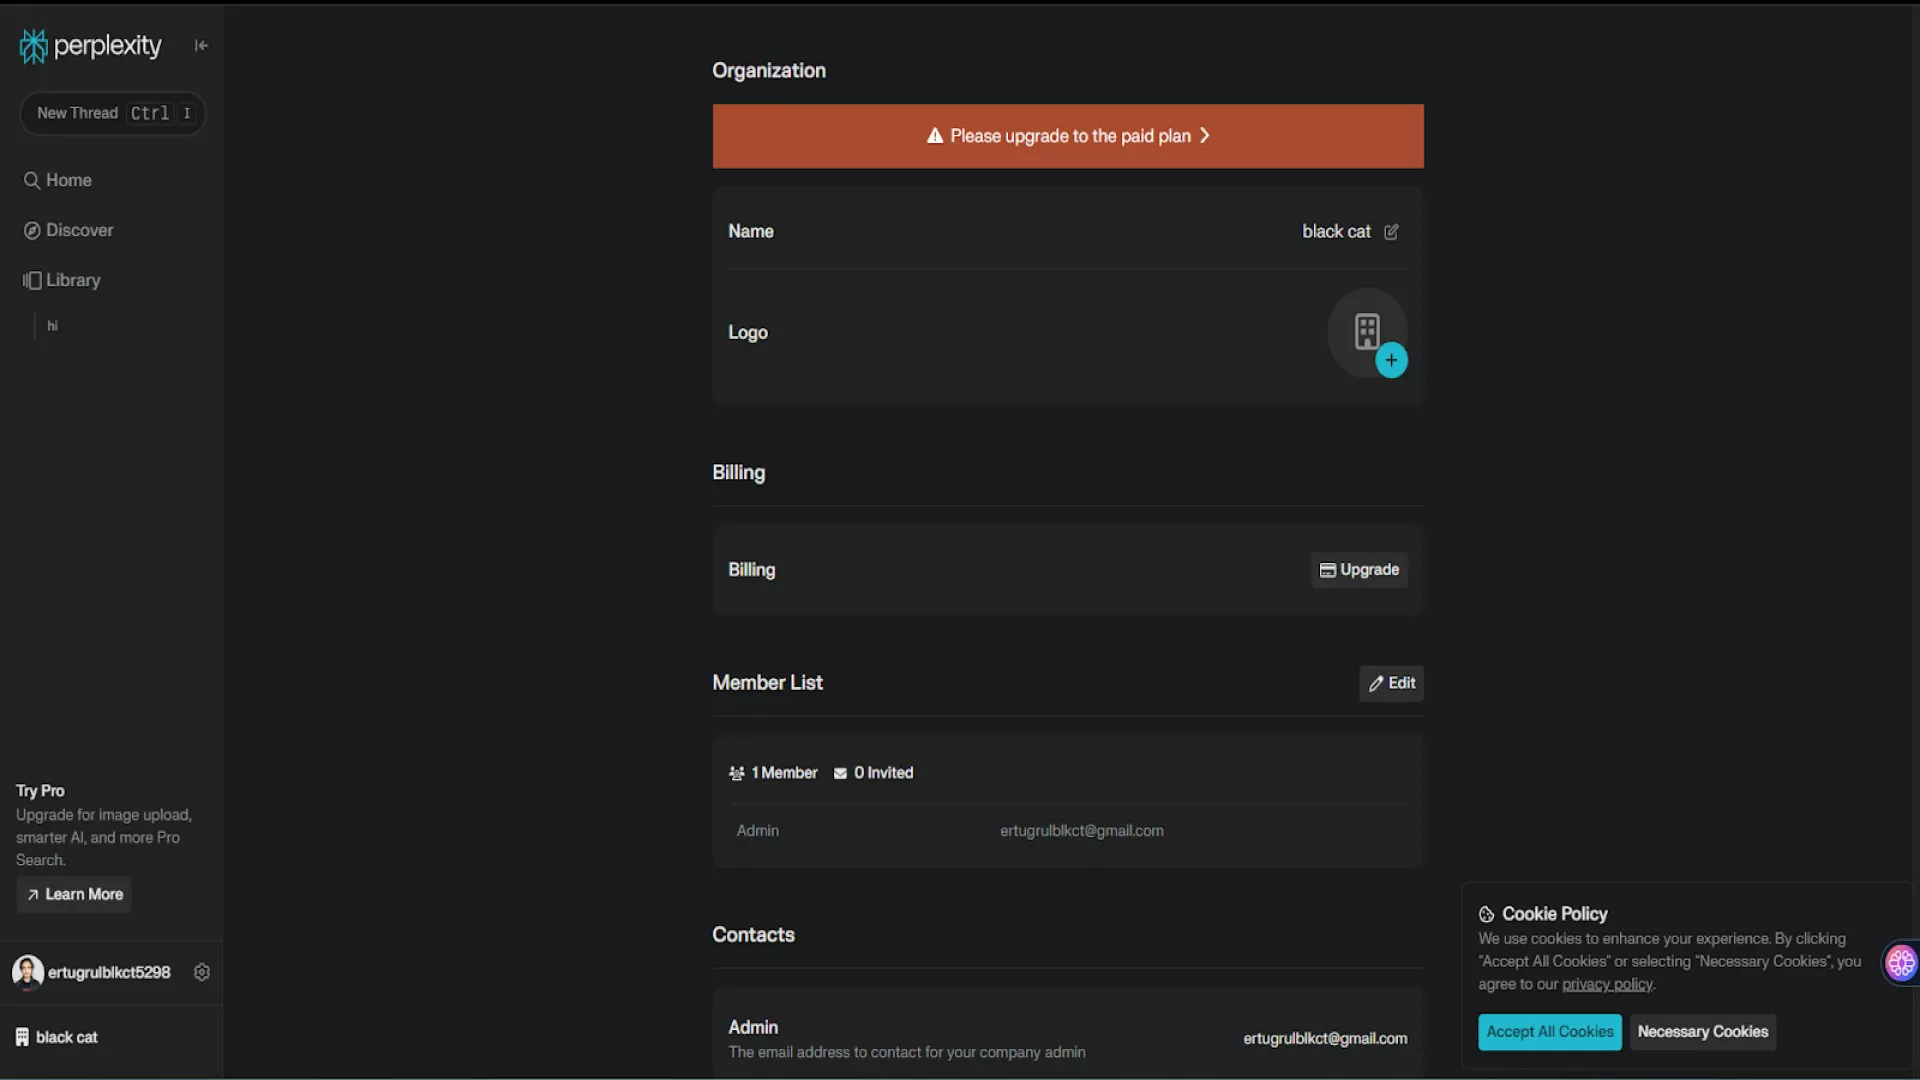Edit the Member List
1920x1080 pixels.
[x=1391, y=683]
